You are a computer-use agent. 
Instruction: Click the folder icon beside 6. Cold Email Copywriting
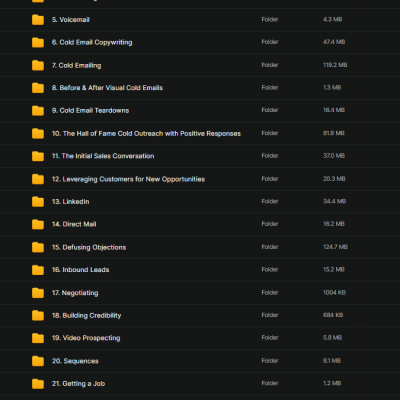tap(38, 42)
